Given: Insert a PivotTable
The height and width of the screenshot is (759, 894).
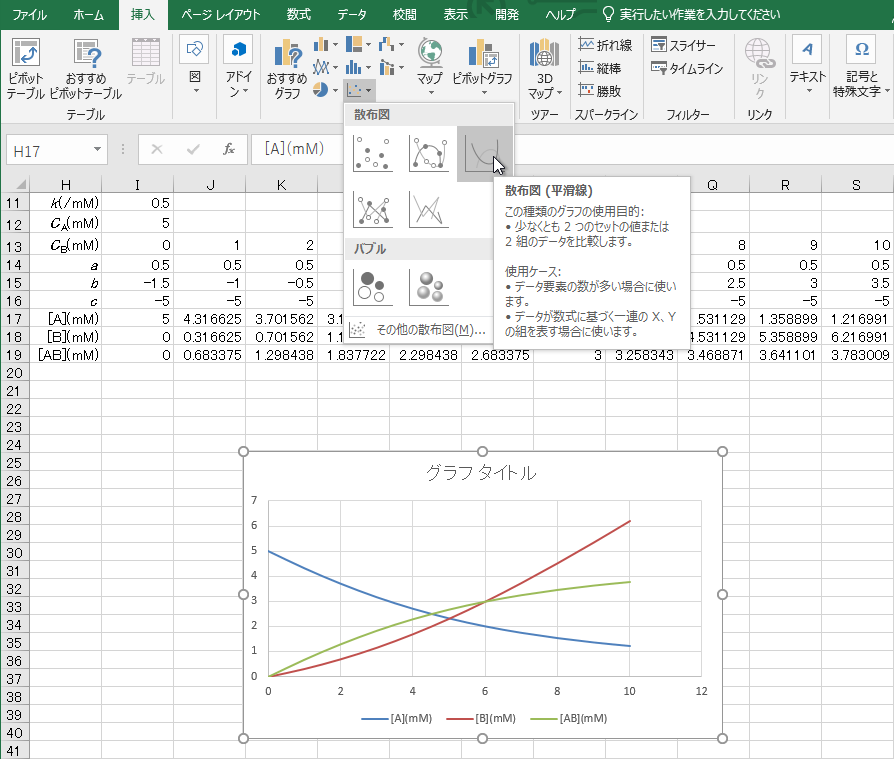Looking at the screenshot, I should tap(26, 69).
